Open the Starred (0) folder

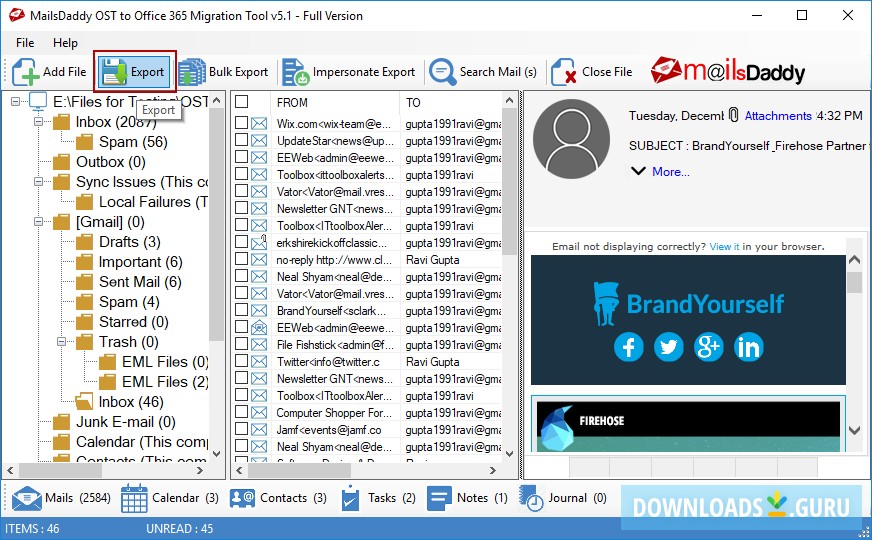122,322
